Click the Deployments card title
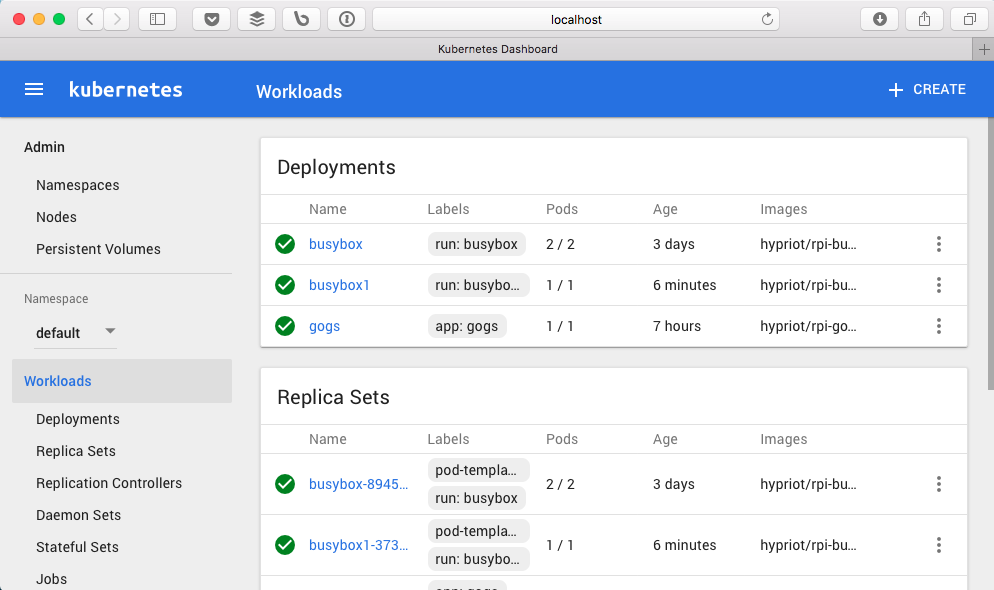Viewport: 994px width, 590px height. pyautogui.click(x=336, y=167)
